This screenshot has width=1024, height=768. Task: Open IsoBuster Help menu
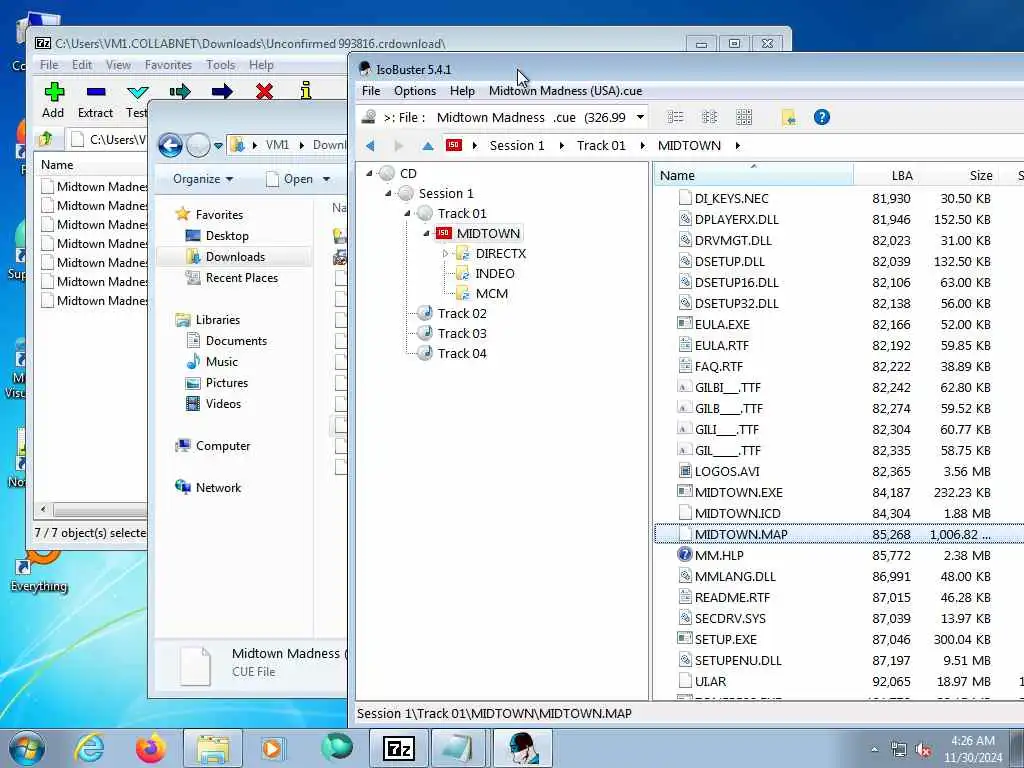click(462, 91)
